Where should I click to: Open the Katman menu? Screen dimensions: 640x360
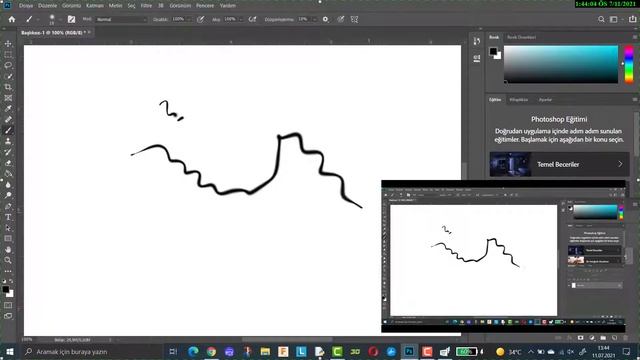(x=95, y=6)
